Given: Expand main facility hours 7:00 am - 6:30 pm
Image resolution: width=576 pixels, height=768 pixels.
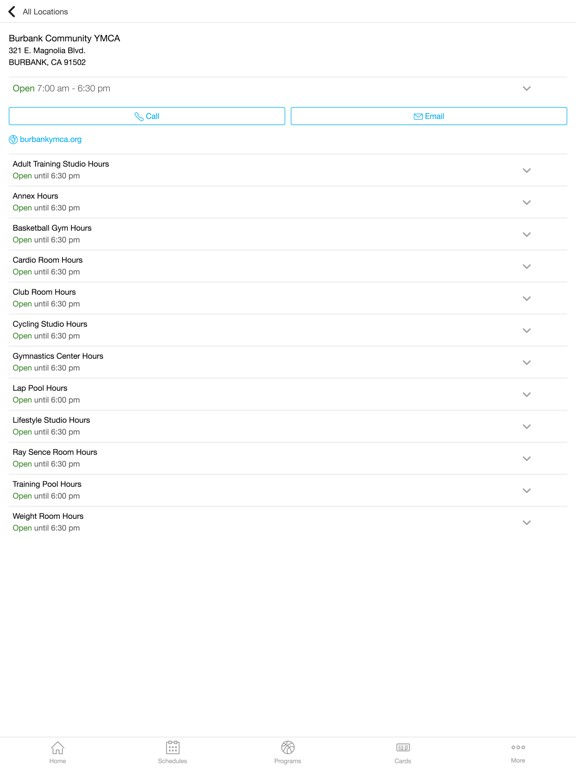Looking at the screenshot, I should [527, 89].
